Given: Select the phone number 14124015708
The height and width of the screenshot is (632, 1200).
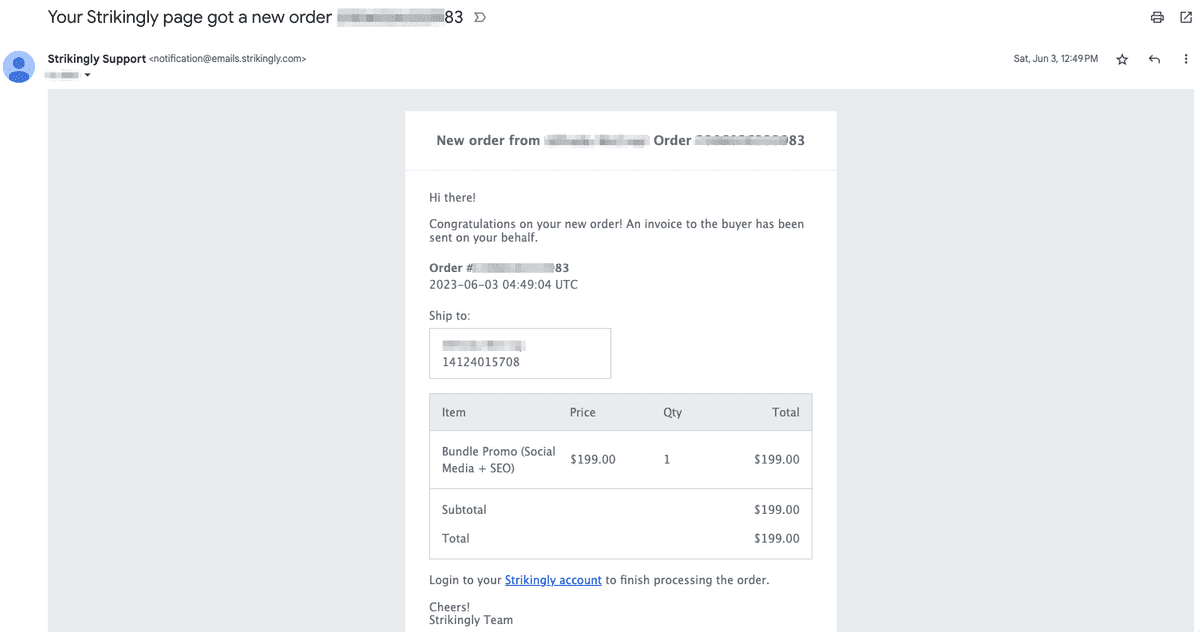Looking at the screenshot, I should [481, 362].
